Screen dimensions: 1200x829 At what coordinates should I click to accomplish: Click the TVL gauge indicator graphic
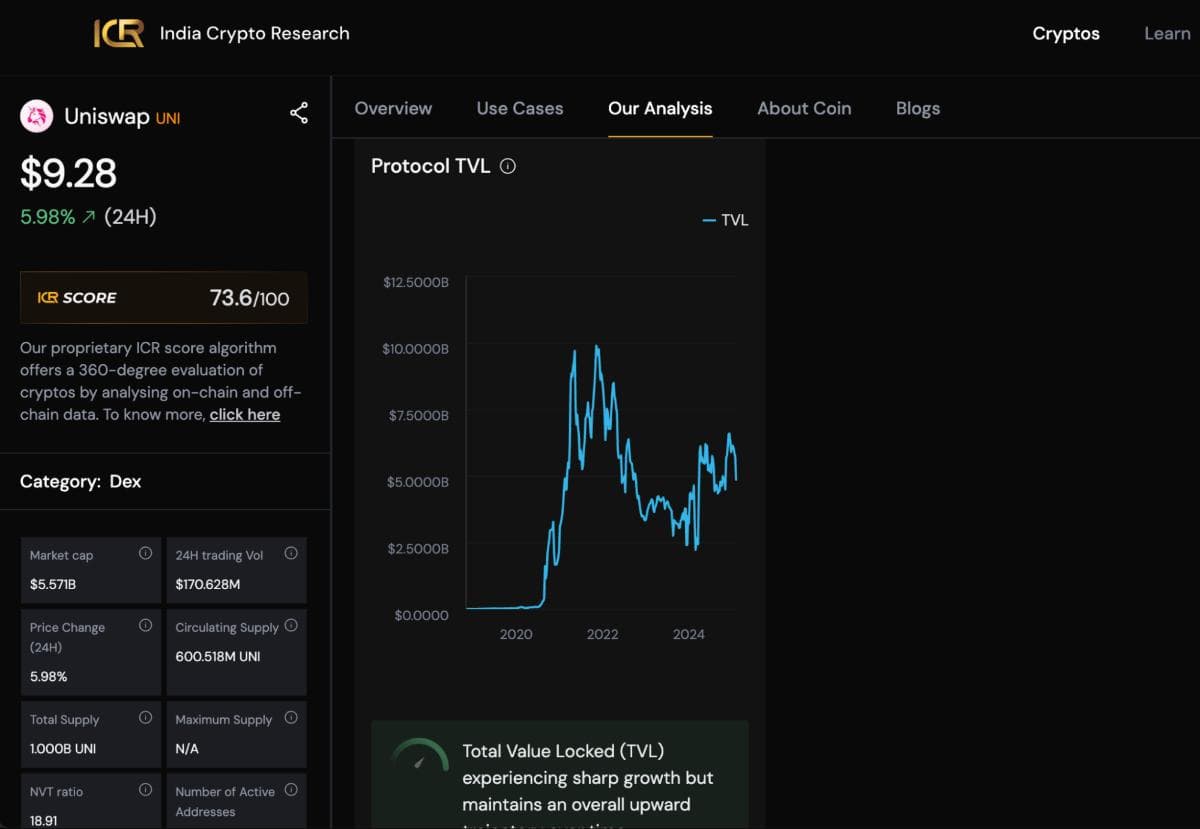tap(419, 758)
